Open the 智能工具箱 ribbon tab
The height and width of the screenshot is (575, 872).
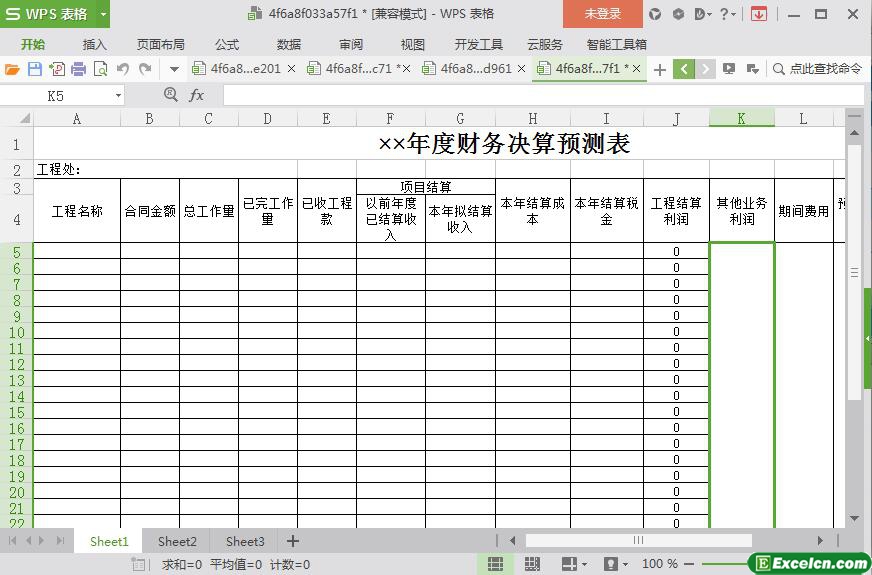pyautogui.click(x=616, y=44)
